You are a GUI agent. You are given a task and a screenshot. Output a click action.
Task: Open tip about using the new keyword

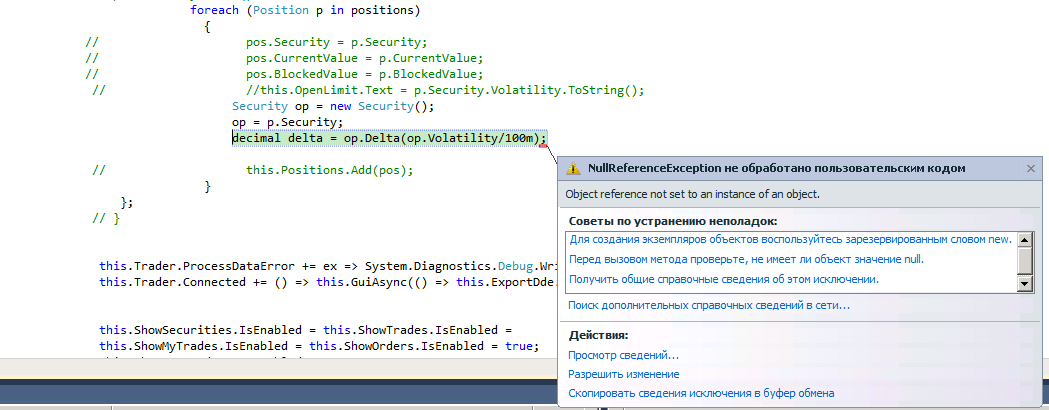pos(790,240)
